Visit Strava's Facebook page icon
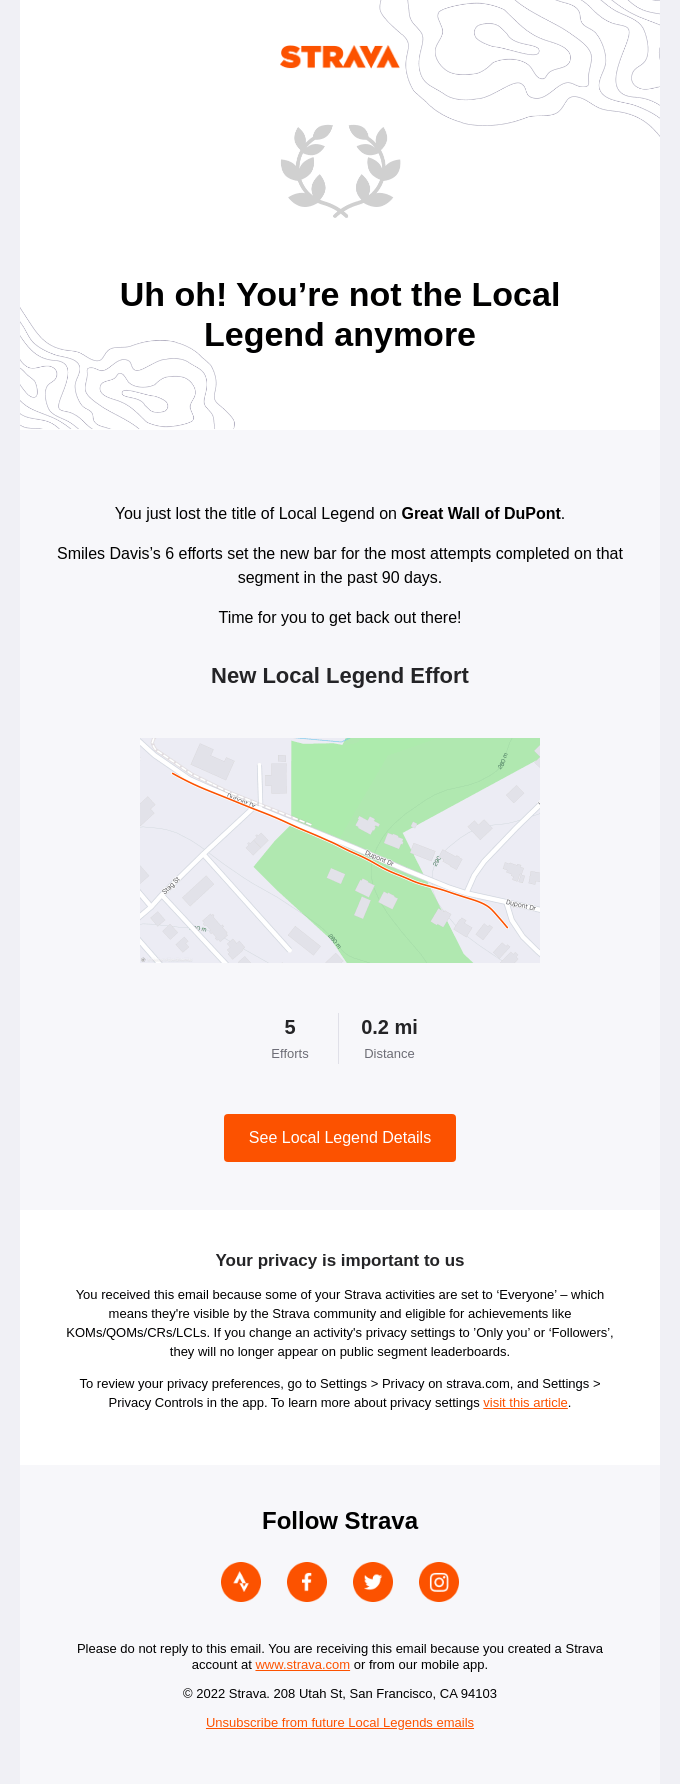The width and height of the screenshot is (680, 1784). (x=307, y=1582)
